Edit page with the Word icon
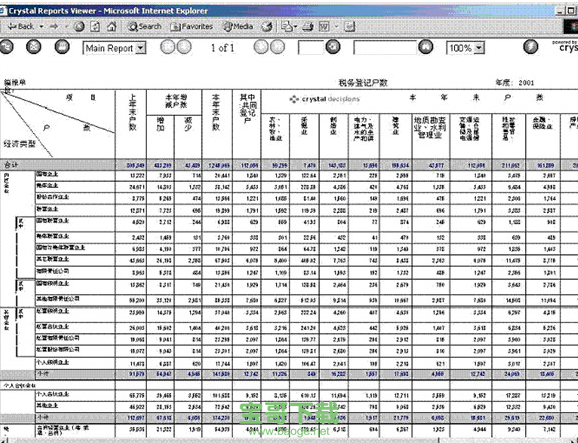Viewport: 578px width, 443px height. (324, 27)
